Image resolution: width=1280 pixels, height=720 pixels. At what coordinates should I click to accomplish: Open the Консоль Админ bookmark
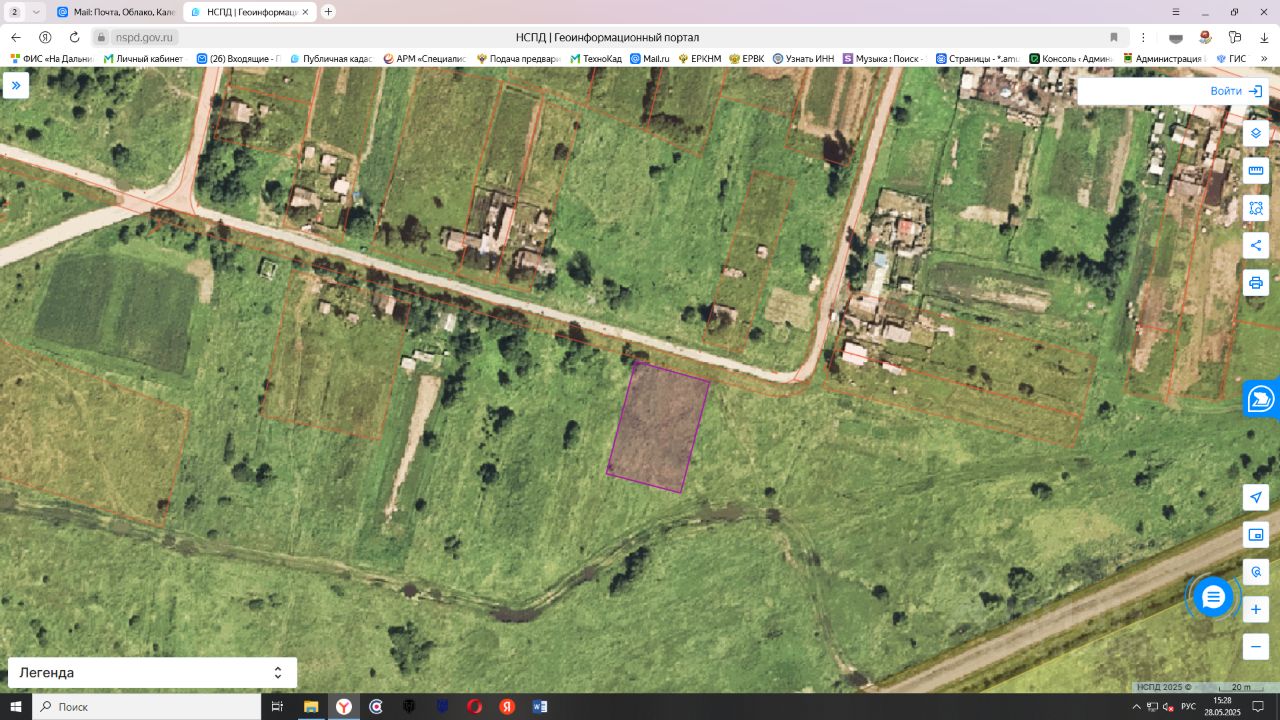[x=1071, y=58]
